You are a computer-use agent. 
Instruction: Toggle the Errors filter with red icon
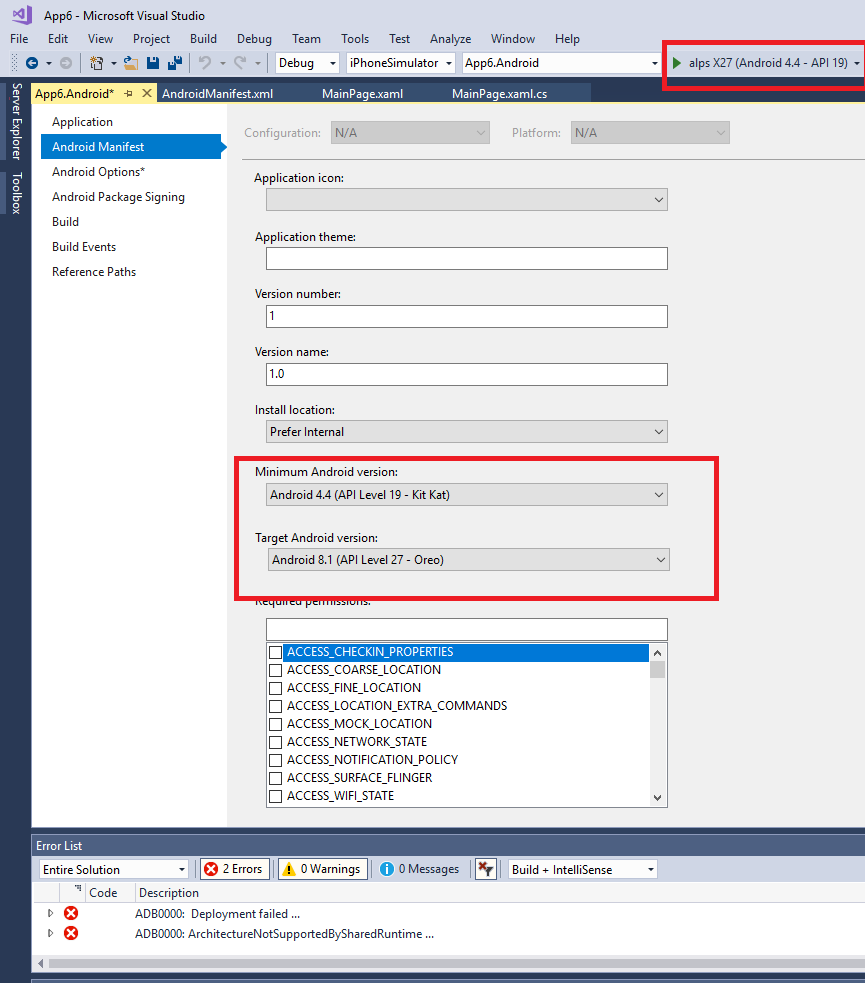coord(235,869)
